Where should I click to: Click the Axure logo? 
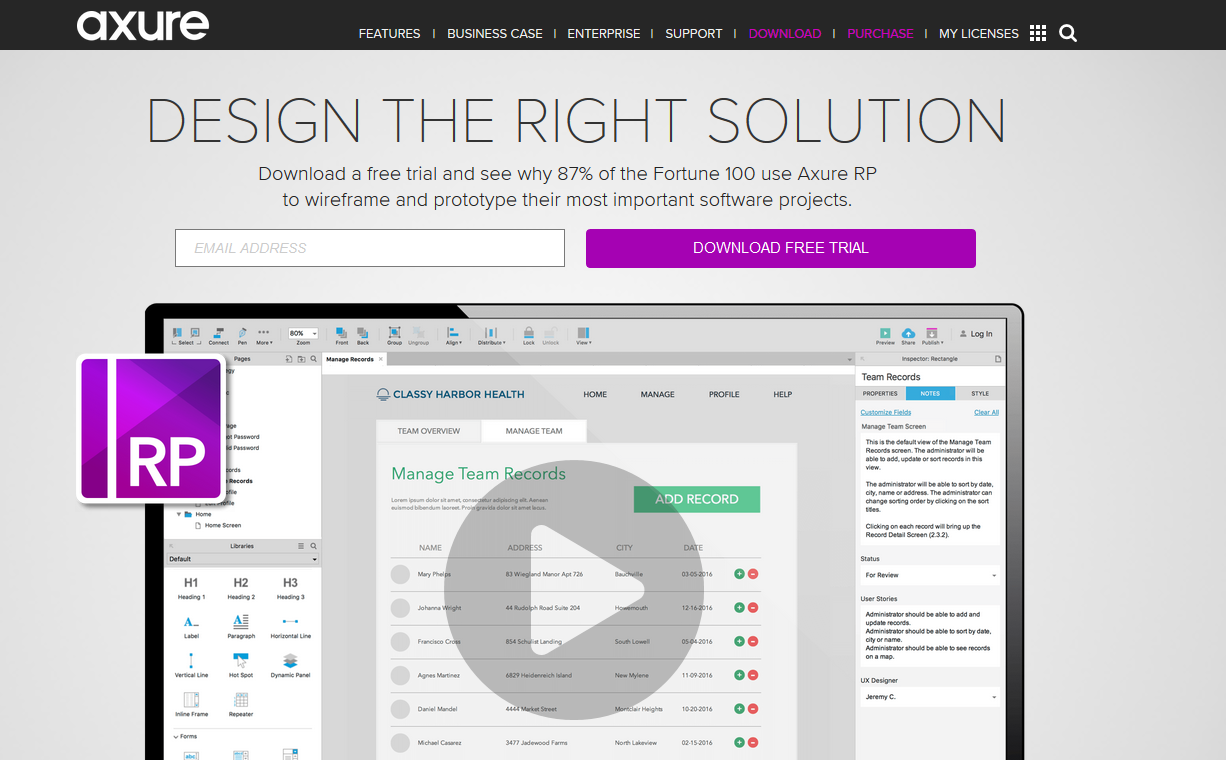[143, 25]
